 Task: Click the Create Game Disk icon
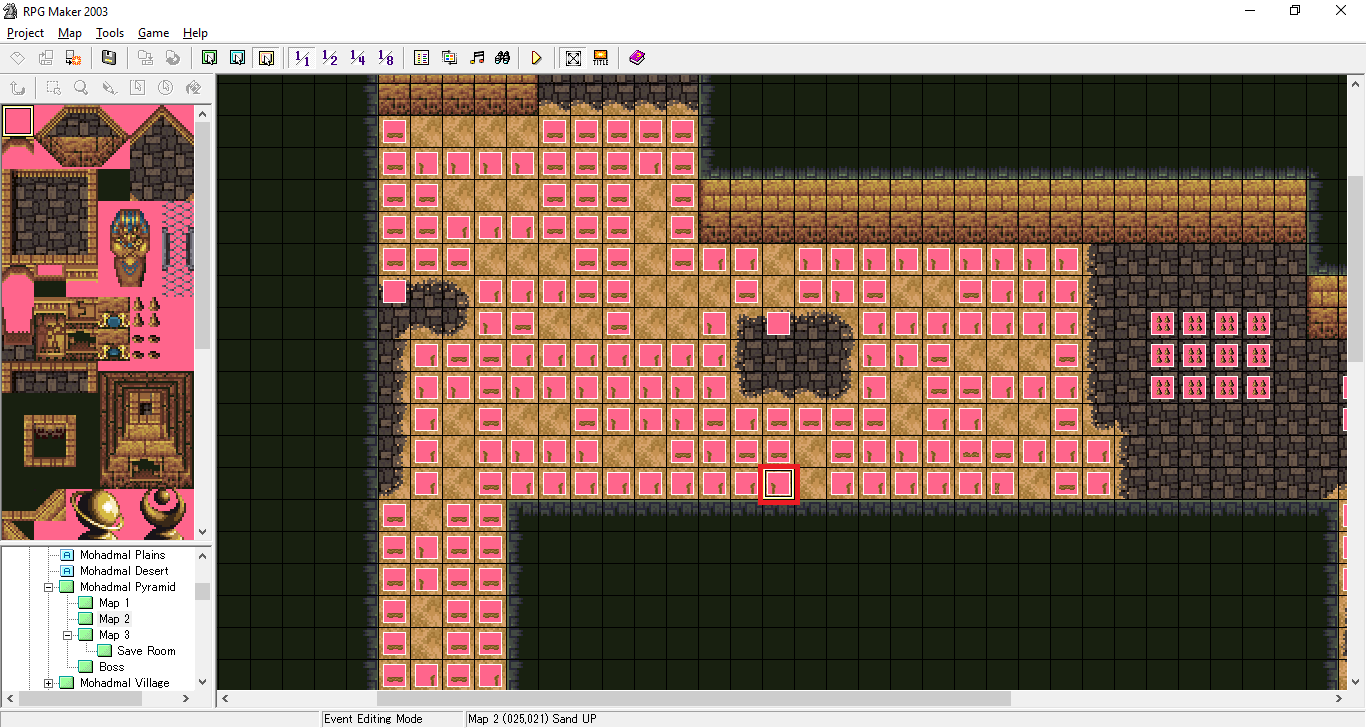(146, 58)
